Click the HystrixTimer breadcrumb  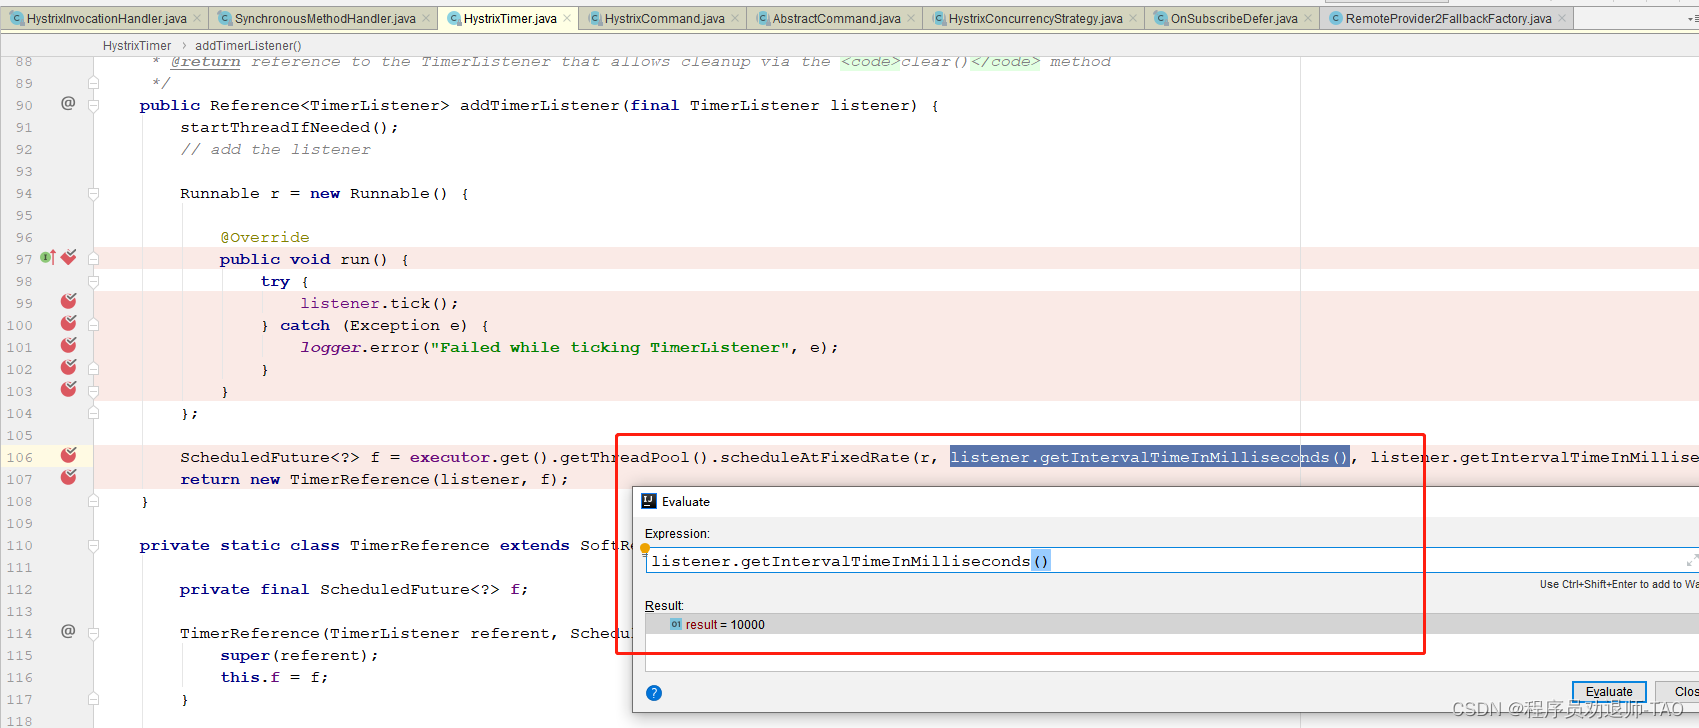pos(137,46)
